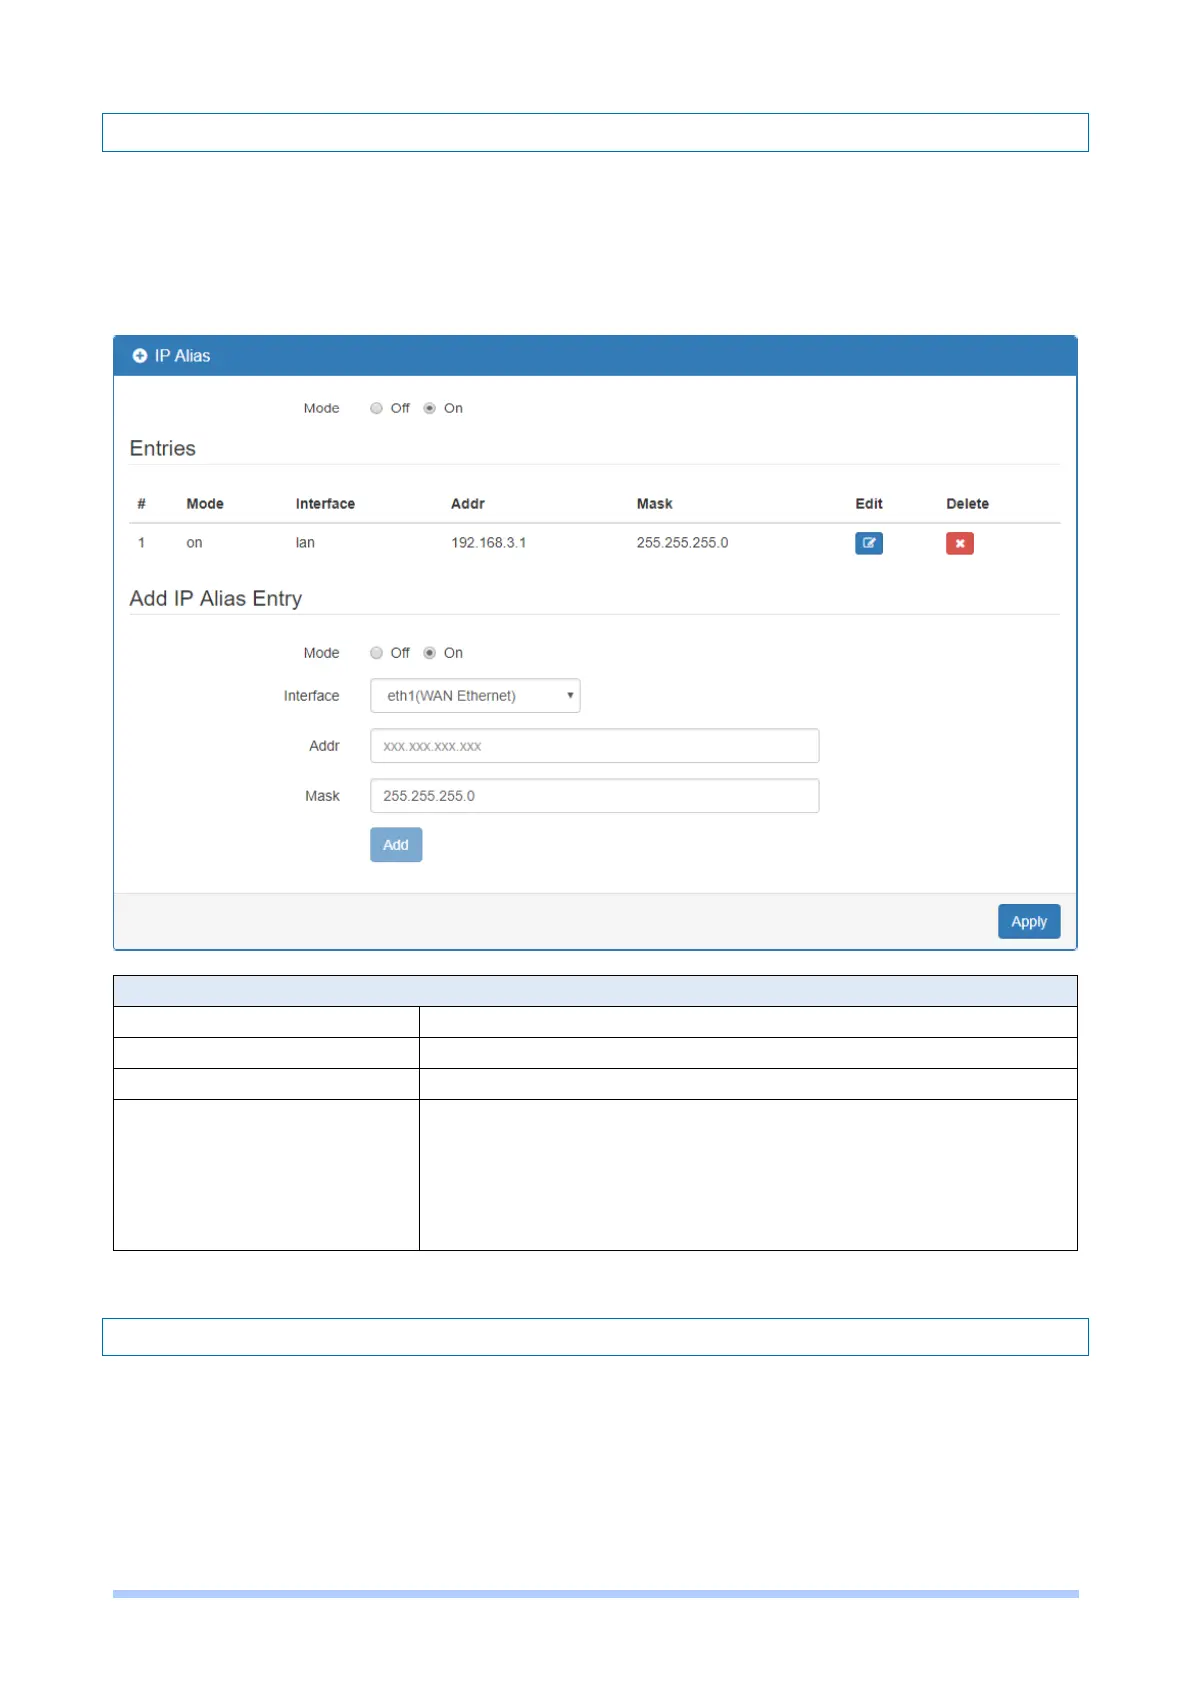Click the Entries heading
Image resolution: width=1191 pixels, height=1684 pixels.
coord(162,449)
